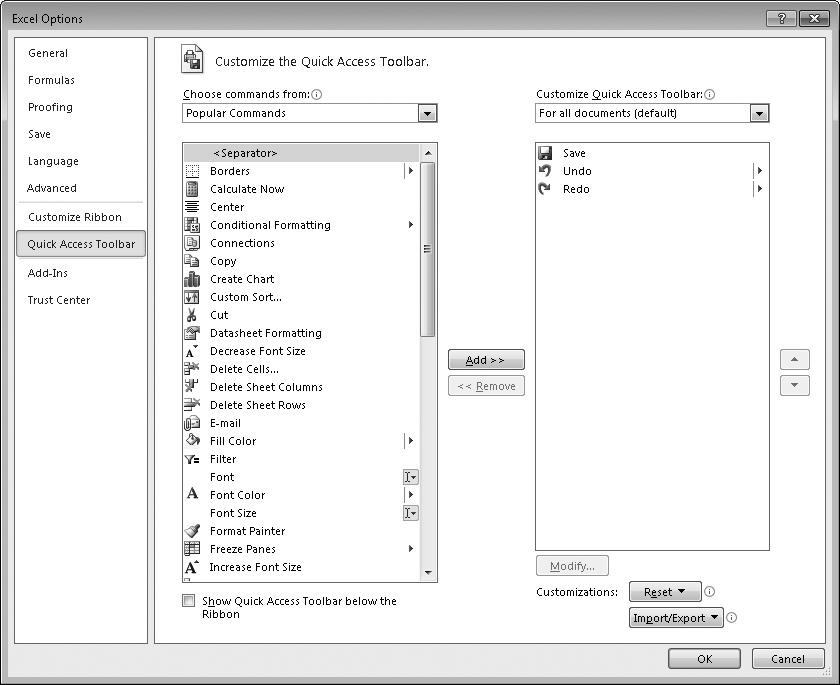Click the Save floppy disk icon

coord(545,153)
